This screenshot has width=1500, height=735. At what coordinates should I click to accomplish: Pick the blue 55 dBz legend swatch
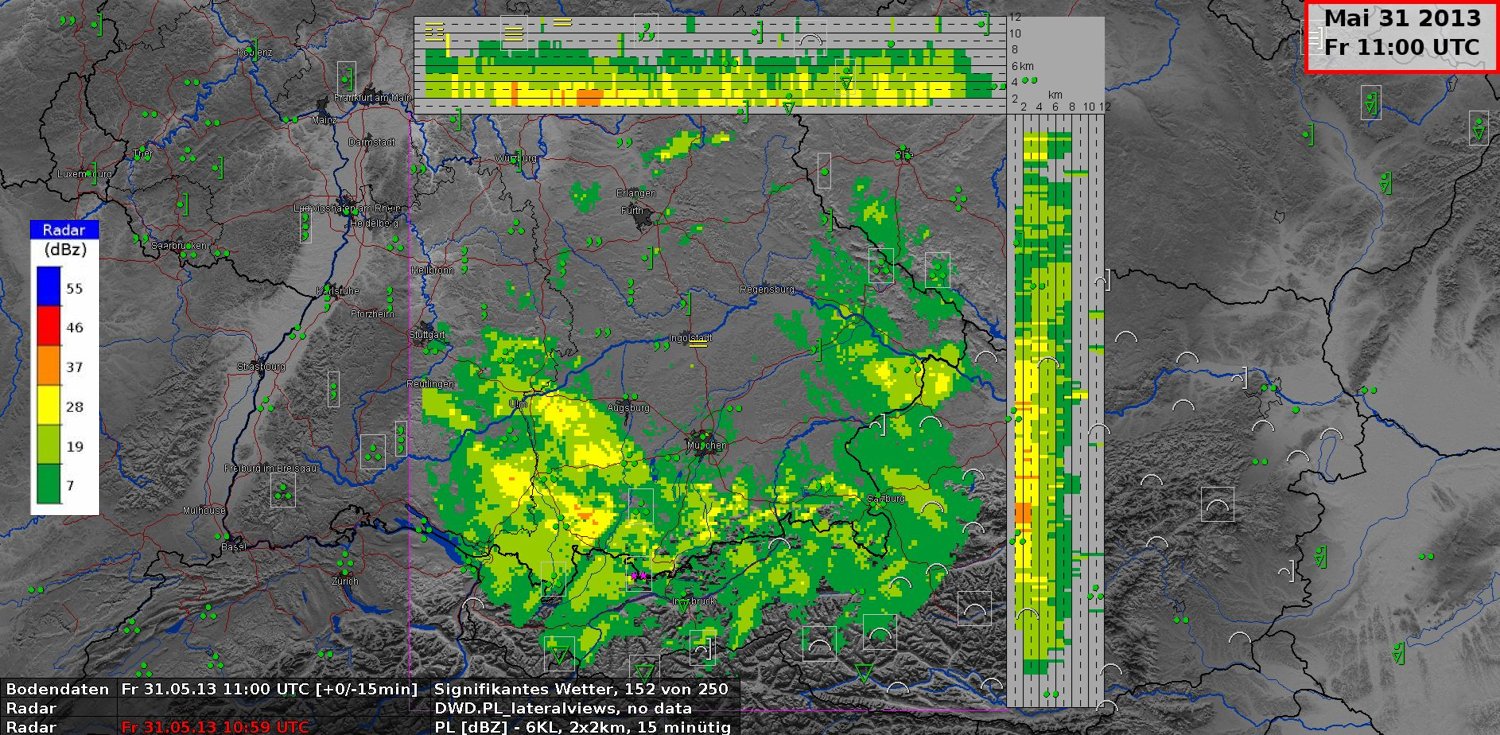(x=49, y=287)
